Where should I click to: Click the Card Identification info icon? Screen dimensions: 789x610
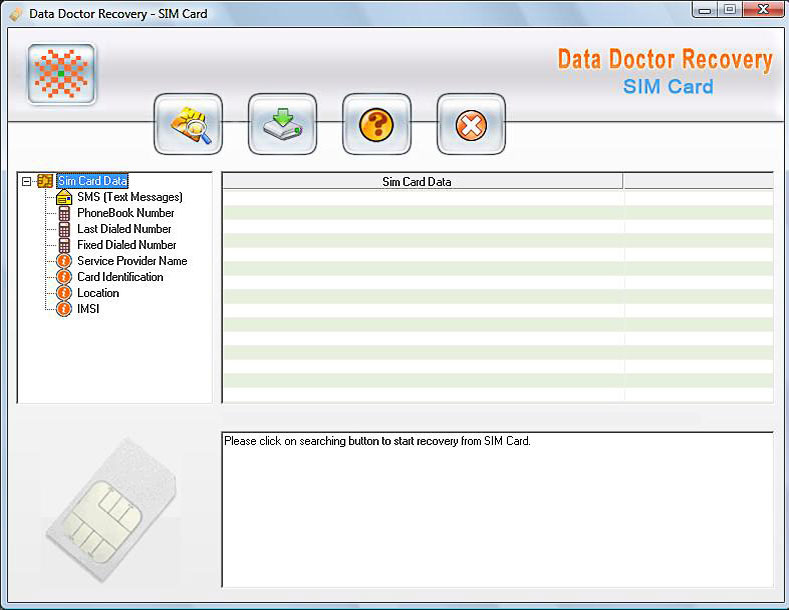(x=64, y=277)
